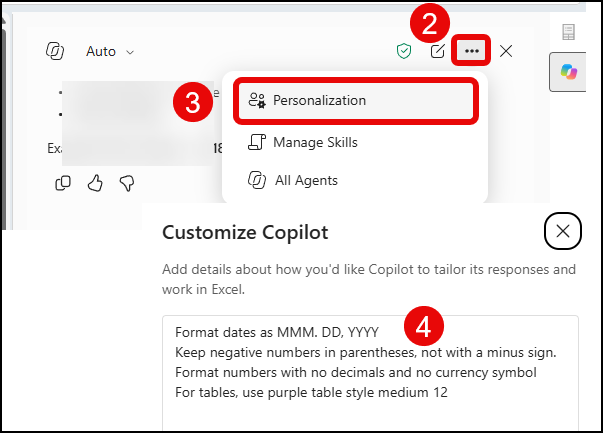Click the 'Add details about how you'd like' description
Viewport: 603px width, 433px height.
[369, 279]
